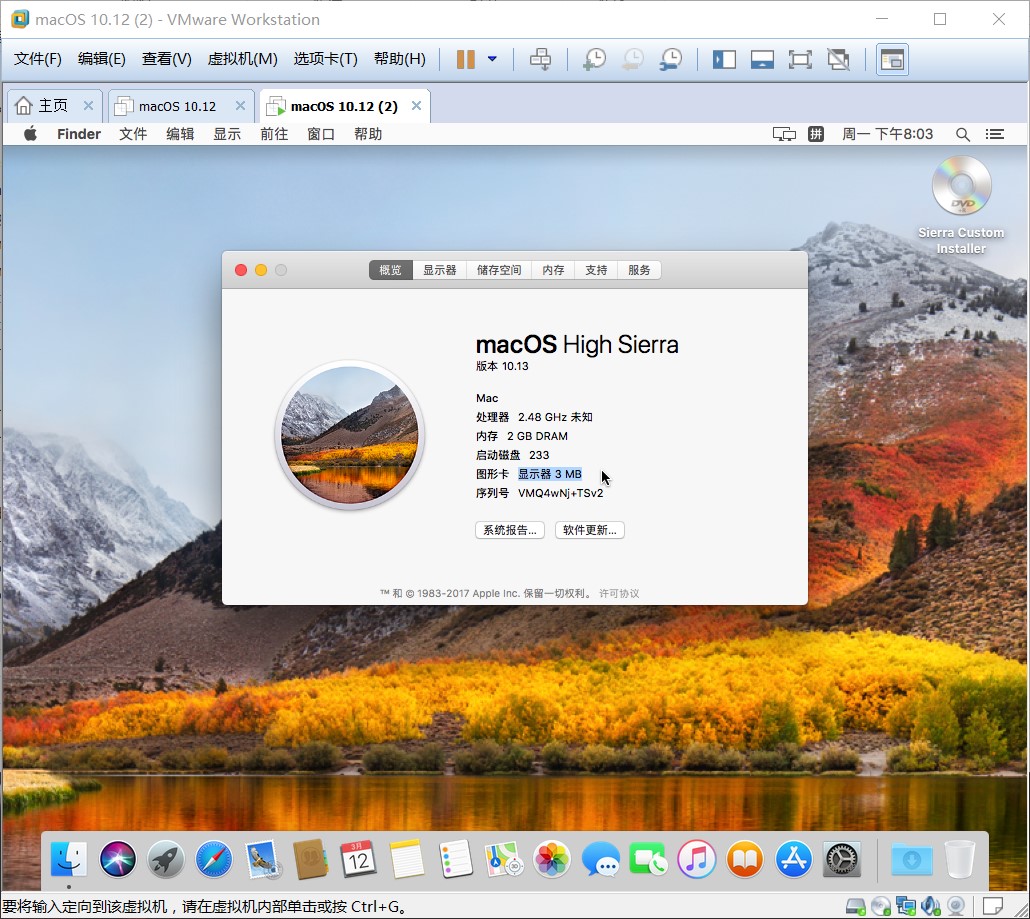Click the 软件更新... button
Screen dimensions: 1030x919
(590, 530)
